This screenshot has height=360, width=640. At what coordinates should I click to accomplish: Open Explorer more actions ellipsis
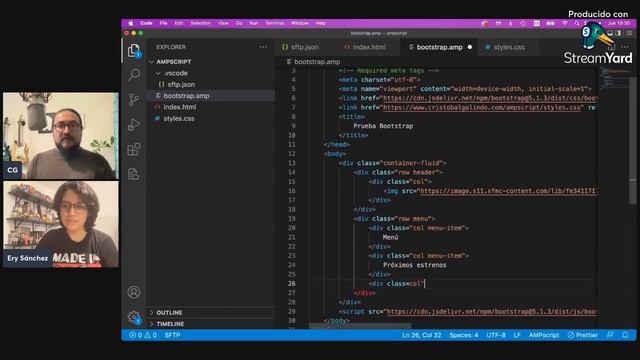click(x=263, y=47)
